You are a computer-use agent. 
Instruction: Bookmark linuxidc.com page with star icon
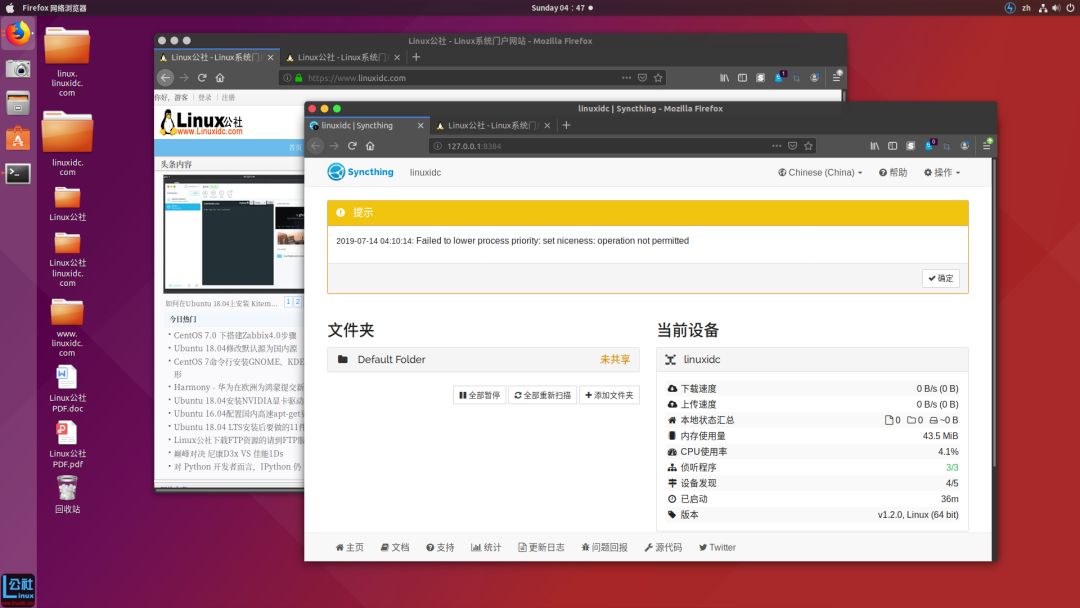click(x=658, y=78)
